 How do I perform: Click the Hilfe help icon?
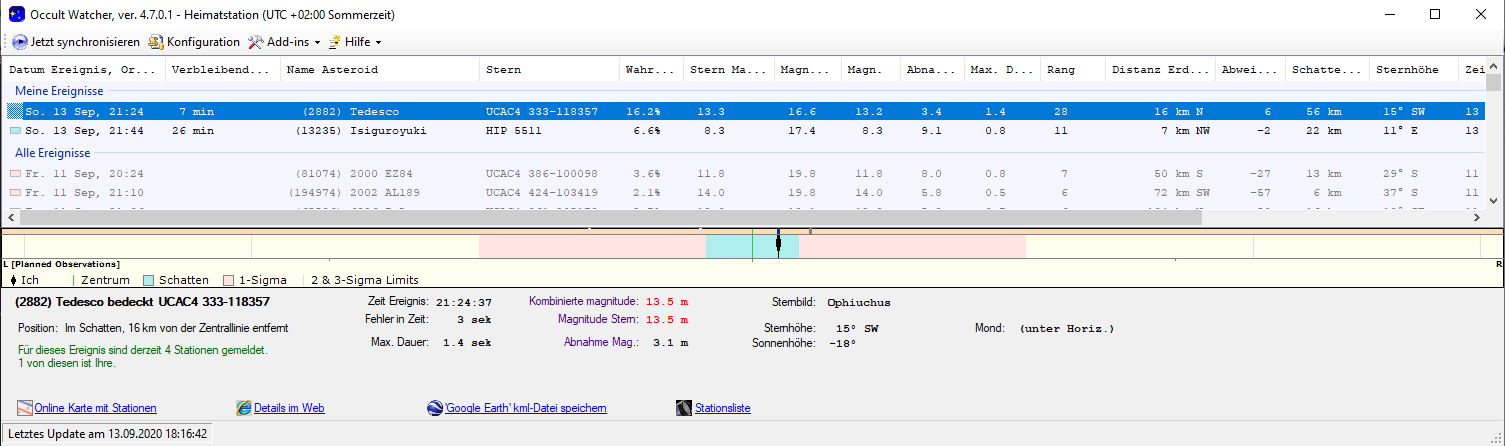point(335,42)
